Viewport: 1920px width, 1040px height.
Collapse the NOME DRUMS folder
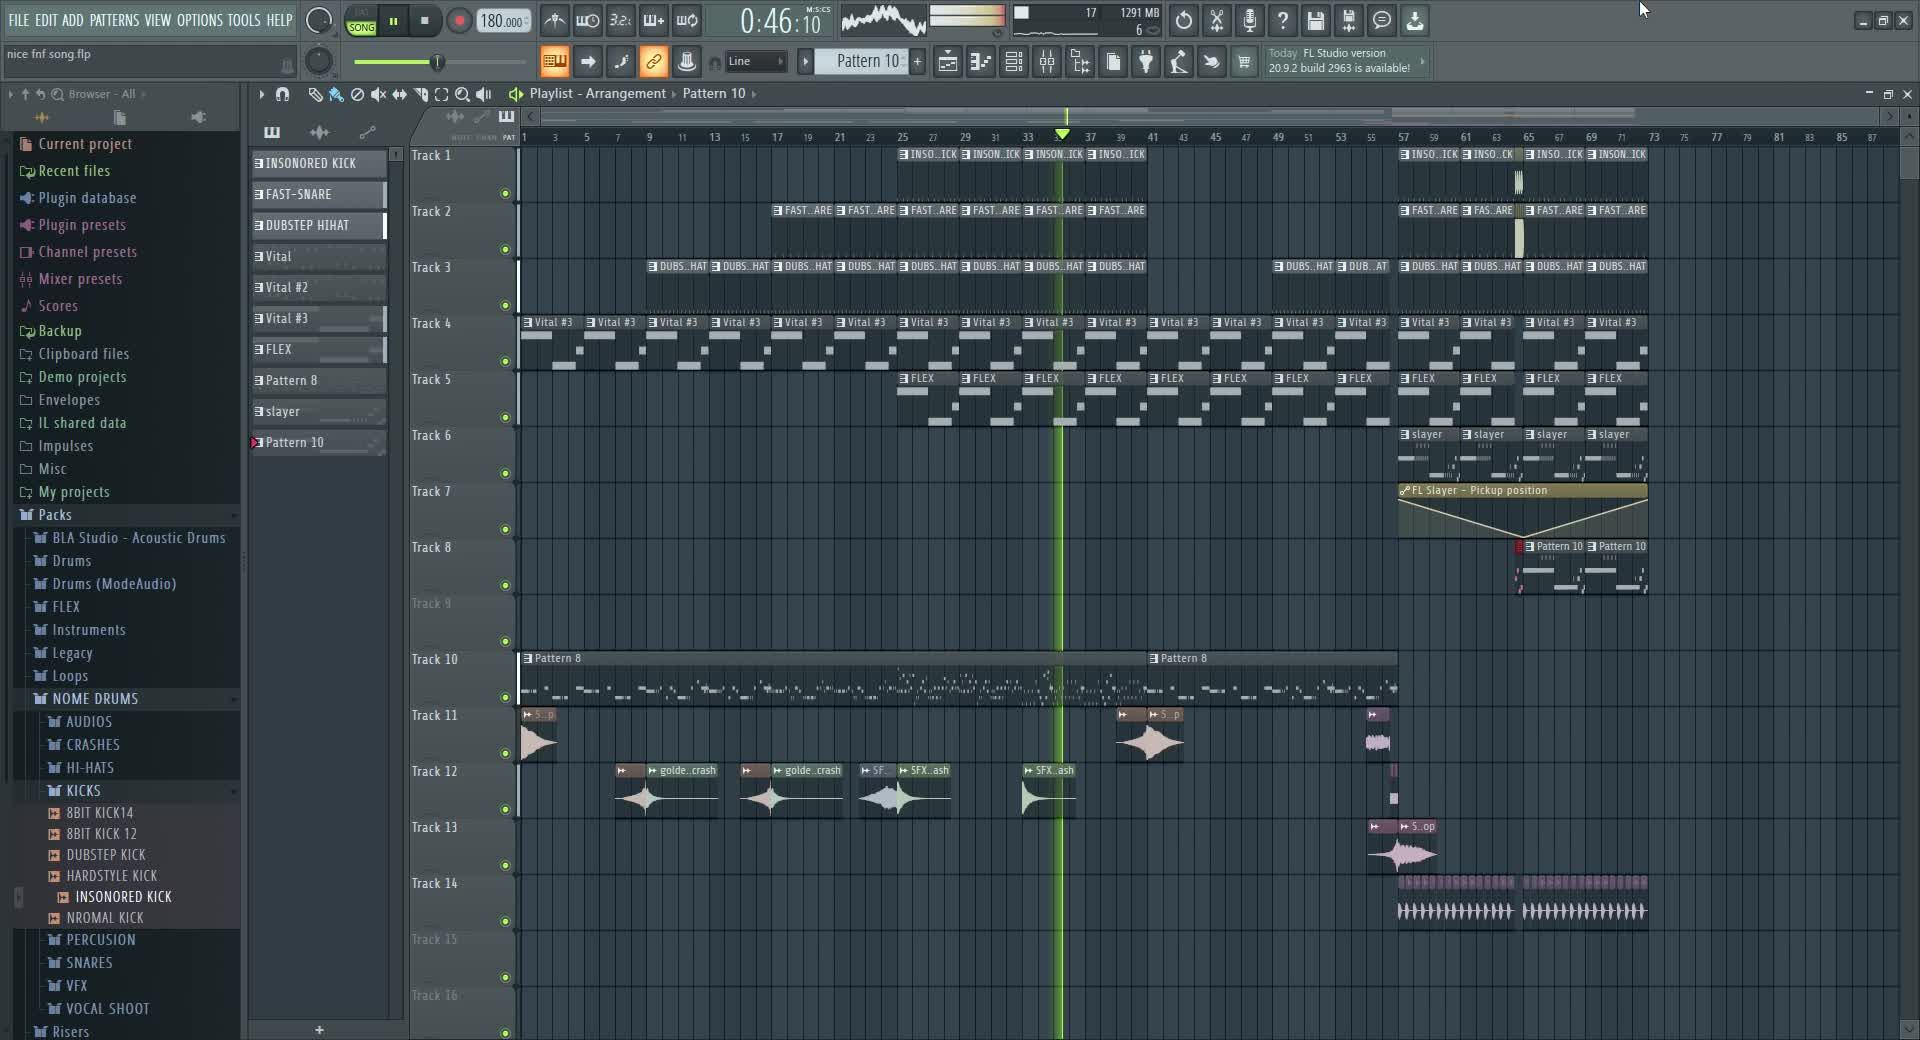pyautogui.click(x=95, y=699)
